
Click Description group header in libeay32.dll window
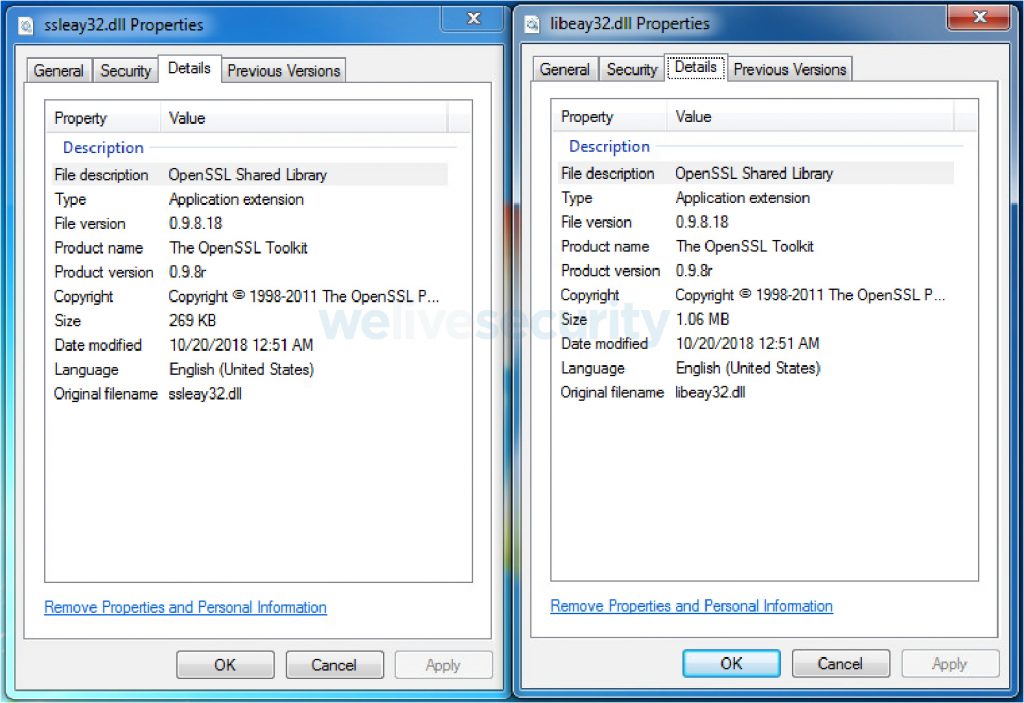click(609, 146)
